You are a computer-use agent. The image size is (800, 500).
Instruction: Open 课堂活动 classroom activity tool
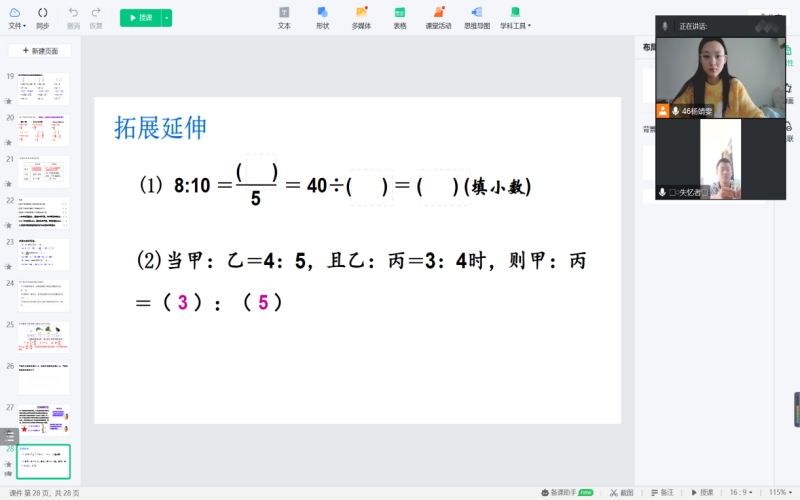tap(437, 17)
